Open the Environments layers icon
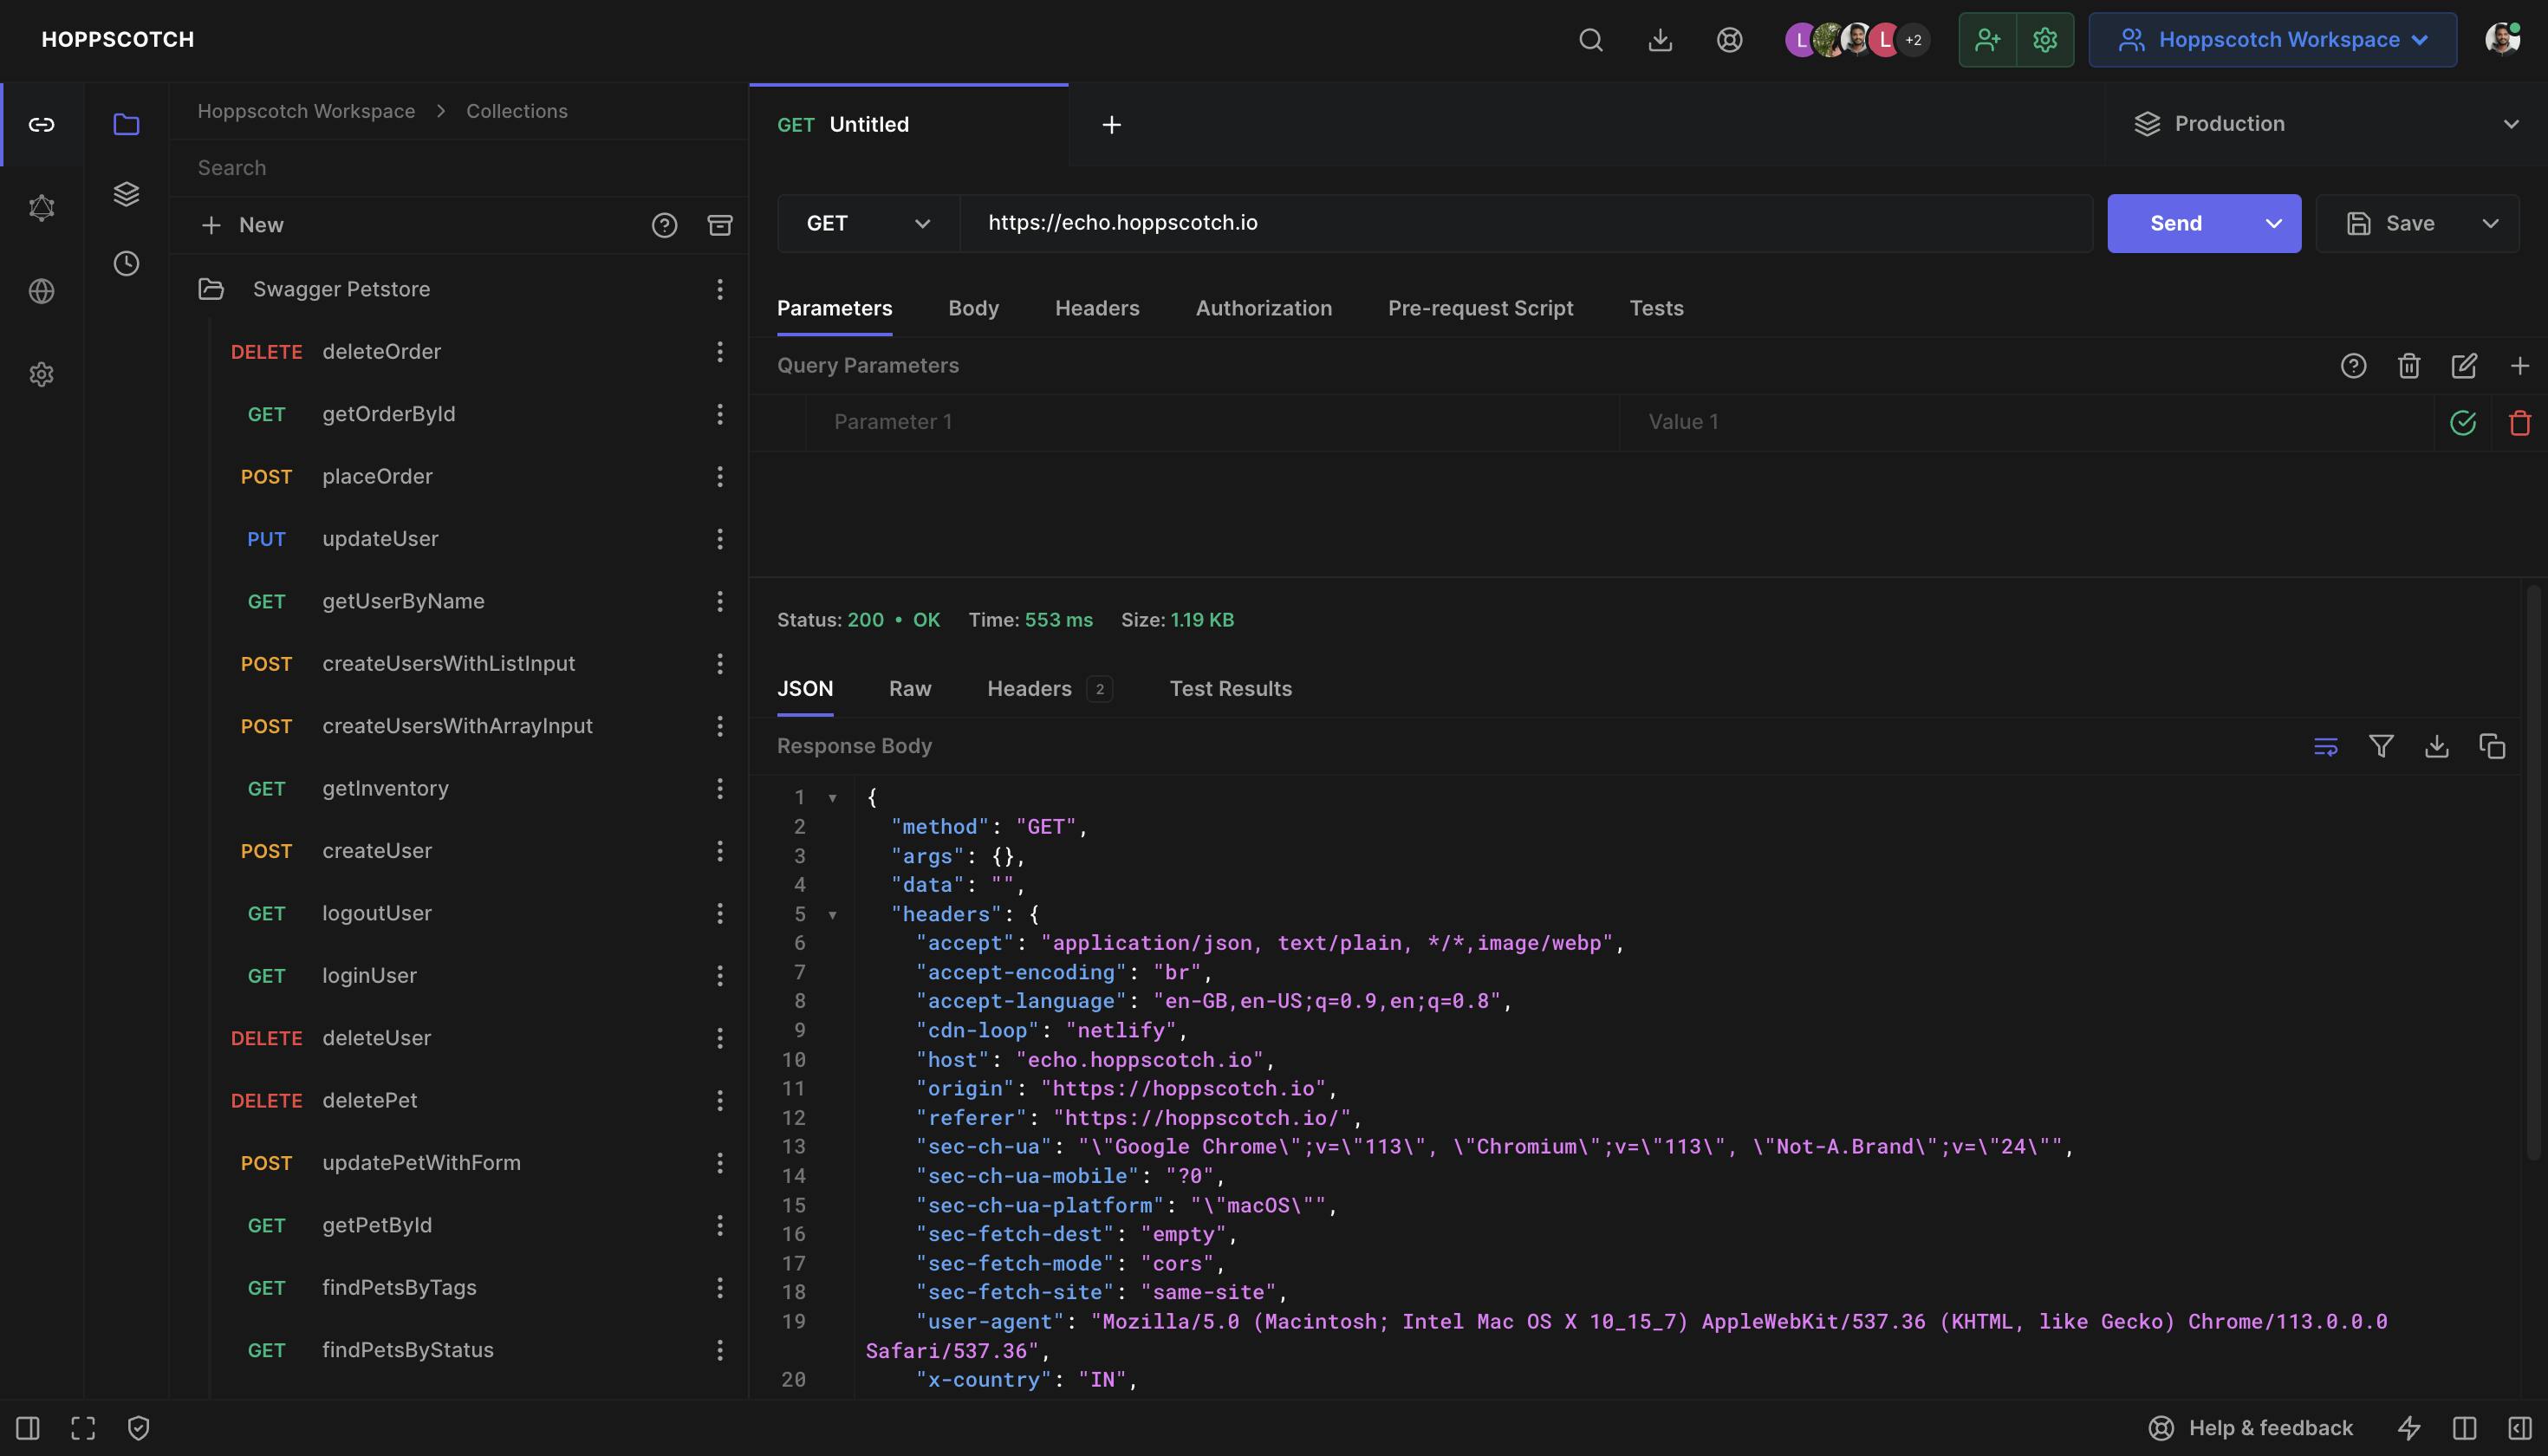This screenshot has height=1456, width=2548. 126,193
